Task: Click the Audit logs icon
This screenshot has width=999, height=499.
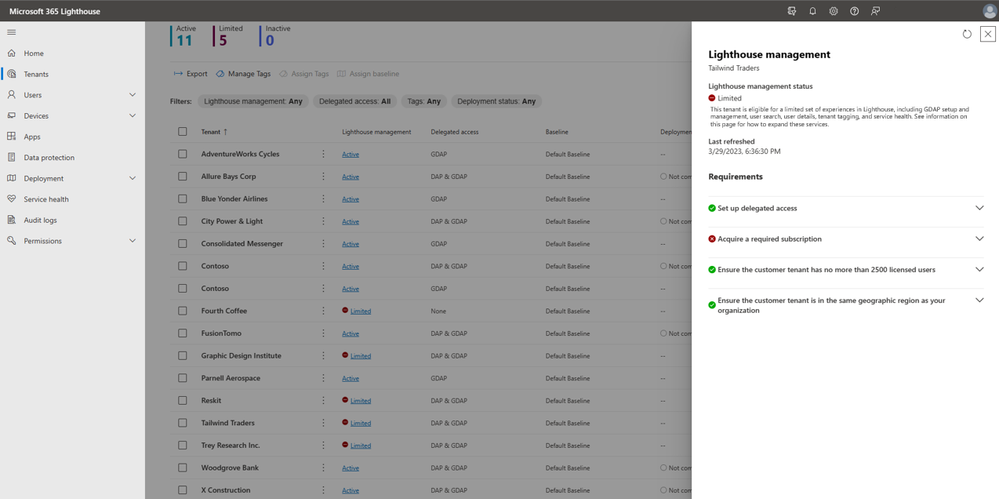Action: (11, 220)
